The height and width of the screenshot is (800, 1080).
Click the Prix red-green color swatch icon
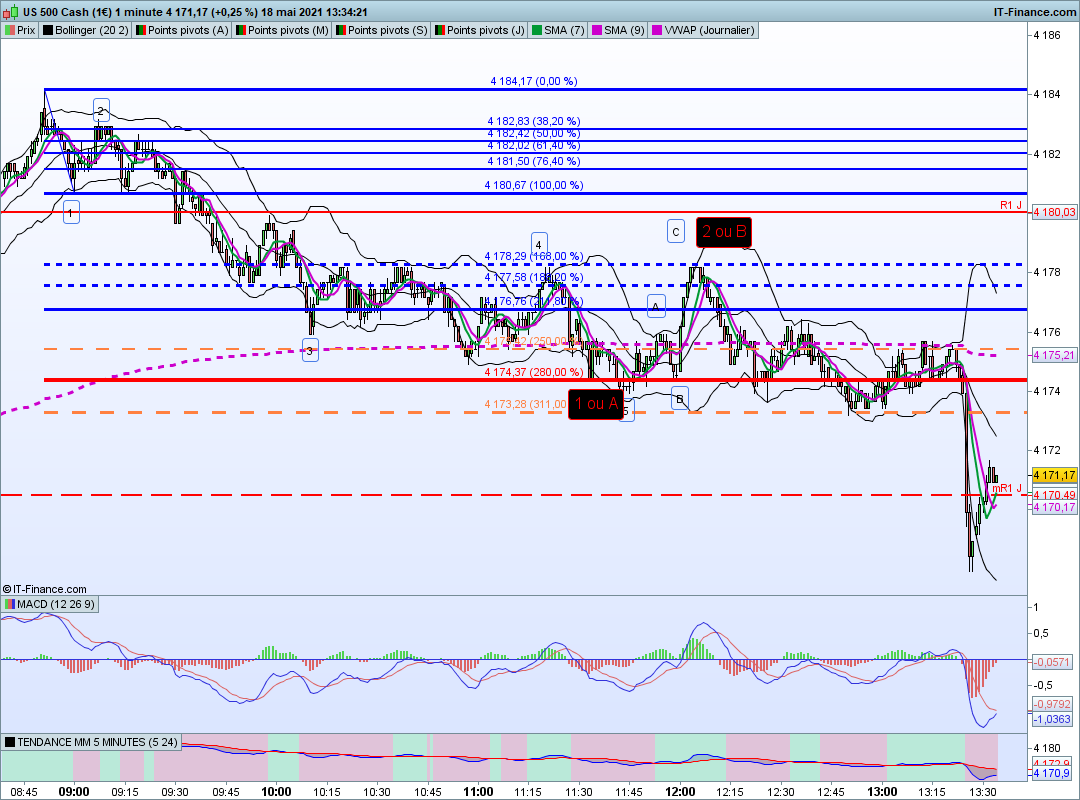[x=10, y=30]
